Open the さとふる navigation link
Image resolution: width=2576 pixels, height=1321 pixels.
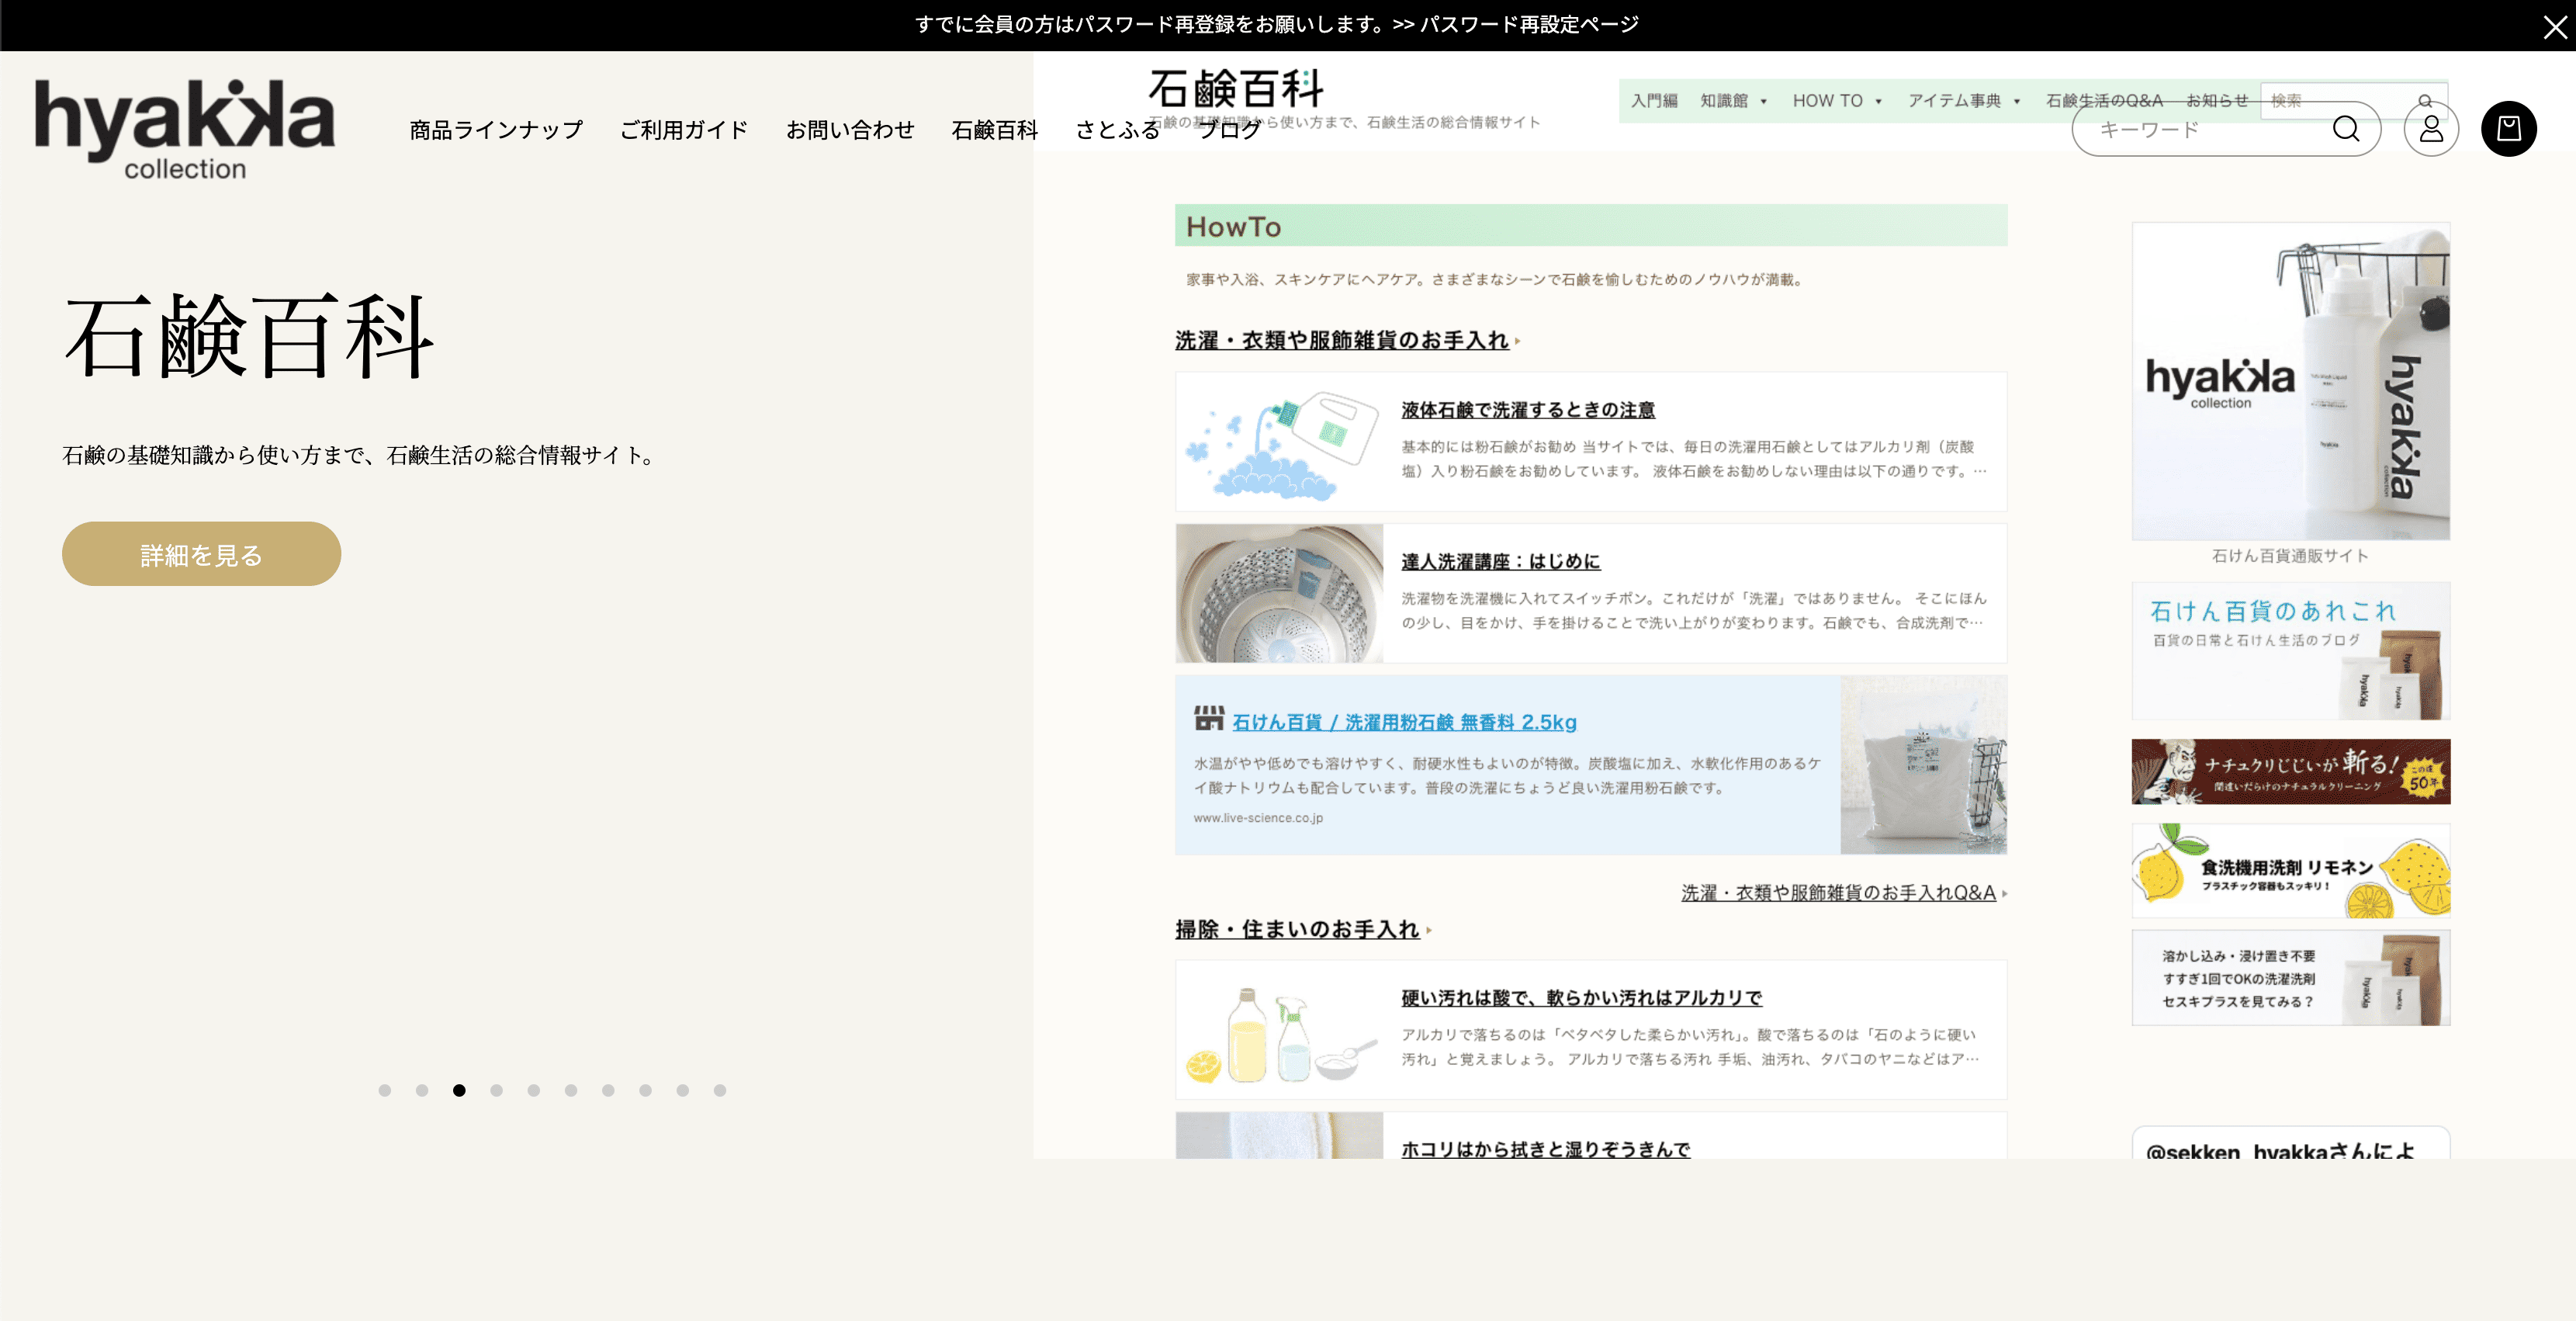1118,130
